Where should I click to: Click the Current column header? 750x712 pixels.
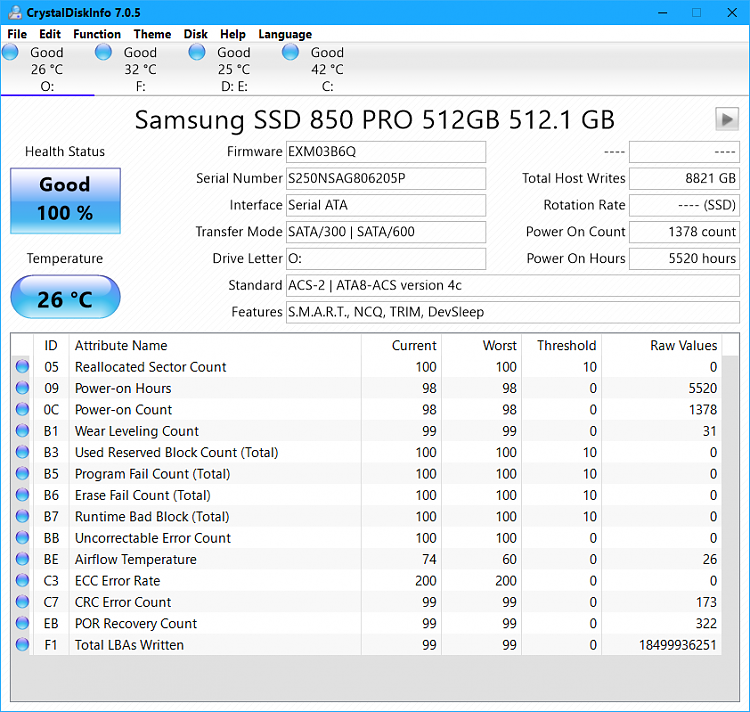401,345
